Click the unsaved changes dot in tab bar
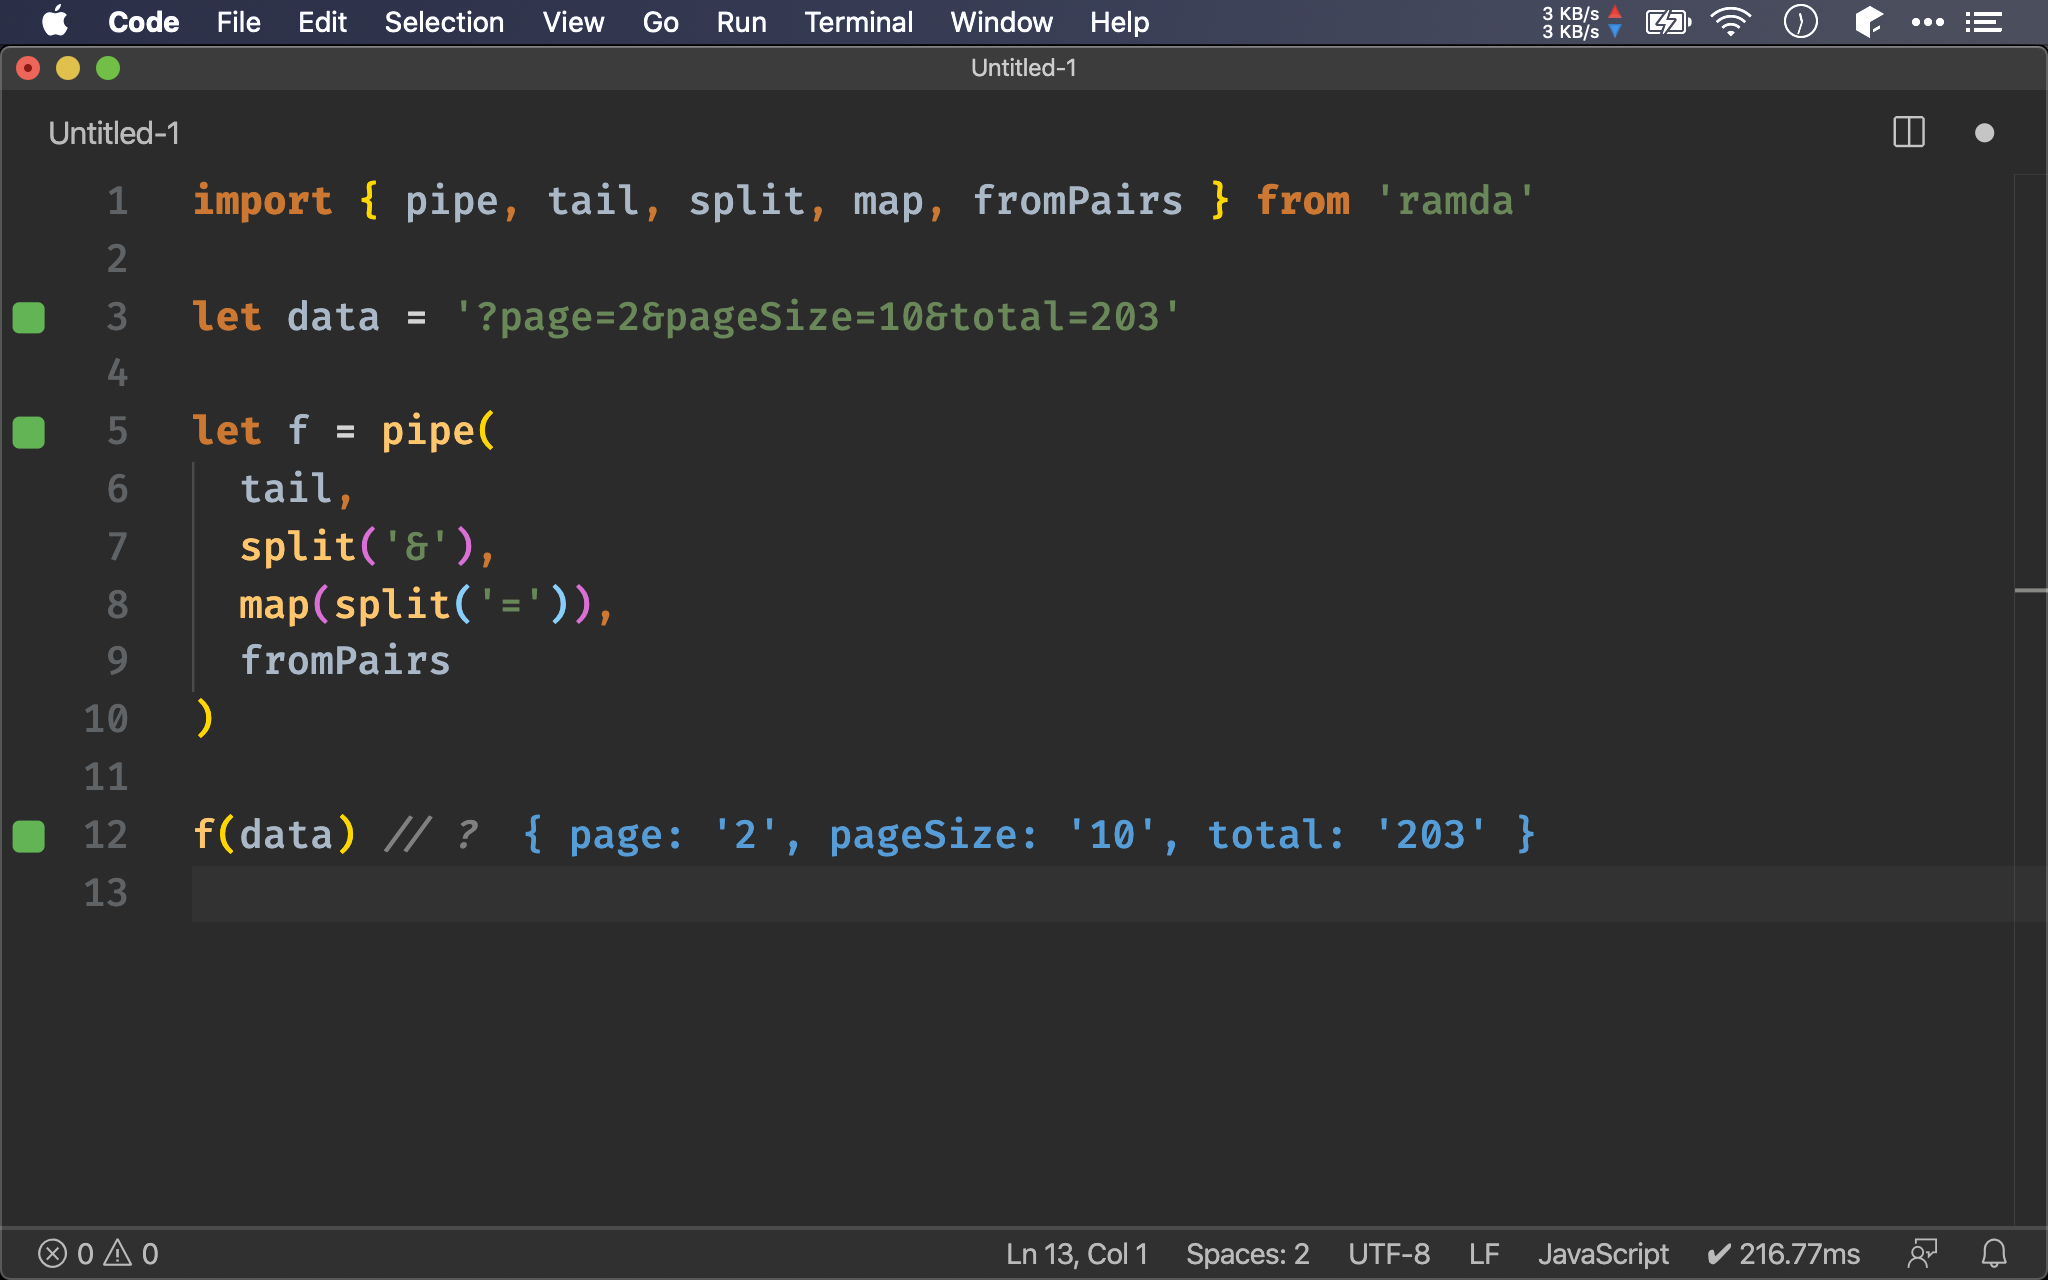Image resolution: width=2048 pixels, height=1280 pixels. (x=1985, y=133)
